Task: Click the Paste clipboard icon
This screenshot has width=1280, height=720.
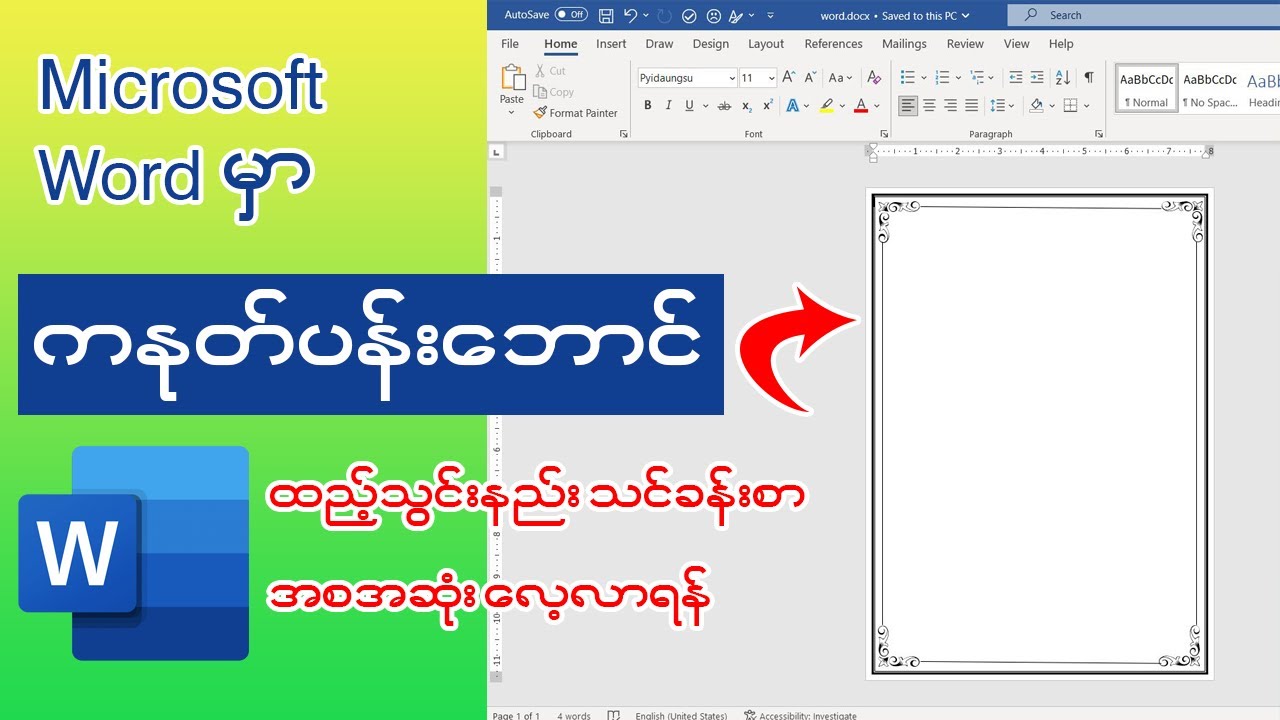Action: (x=512, y=78)
